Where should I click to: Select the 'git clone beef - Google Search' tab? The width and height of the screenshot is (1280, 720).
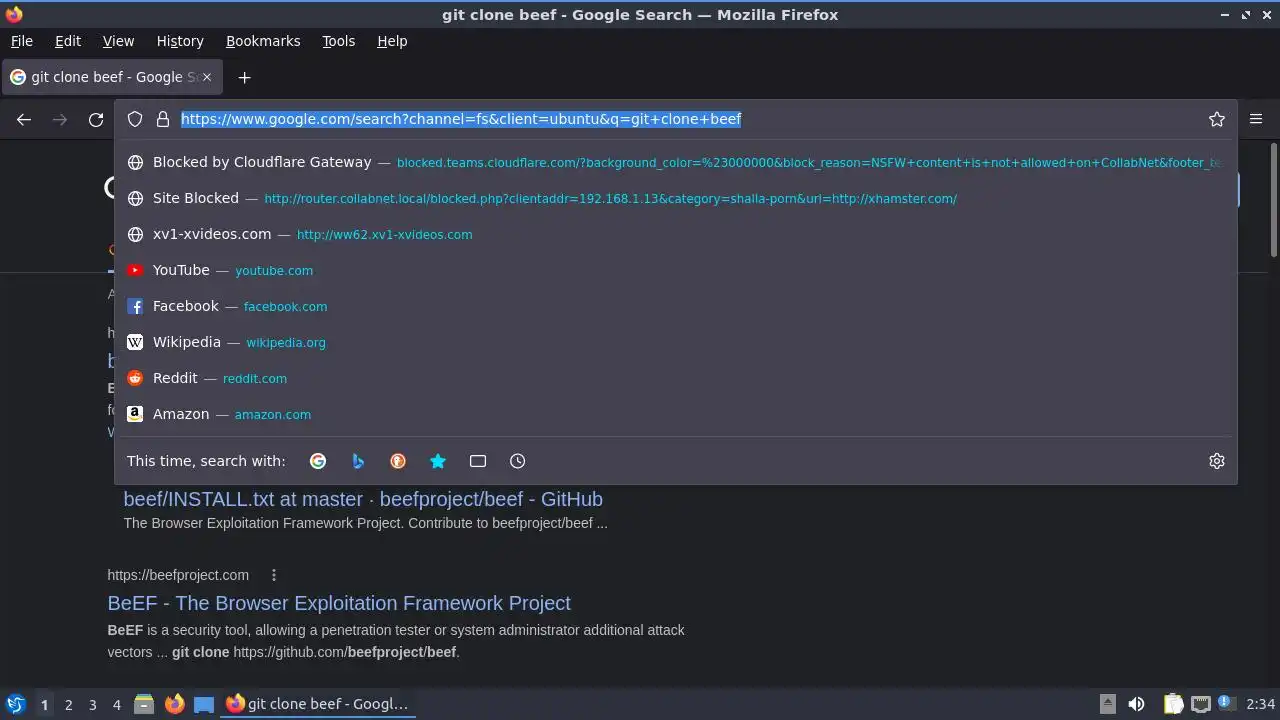(110, 77)
